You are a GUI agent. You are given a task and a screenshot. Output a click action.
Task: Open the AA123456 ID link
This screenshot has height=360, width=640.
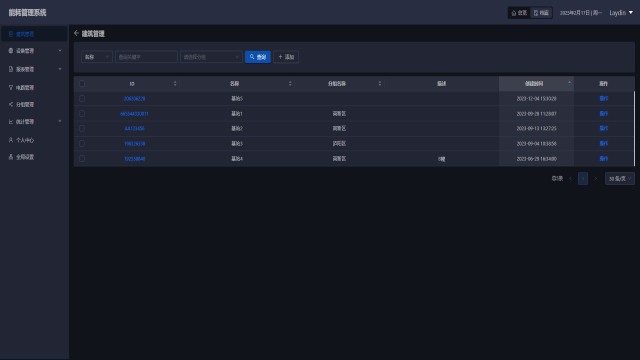[134, 128]
